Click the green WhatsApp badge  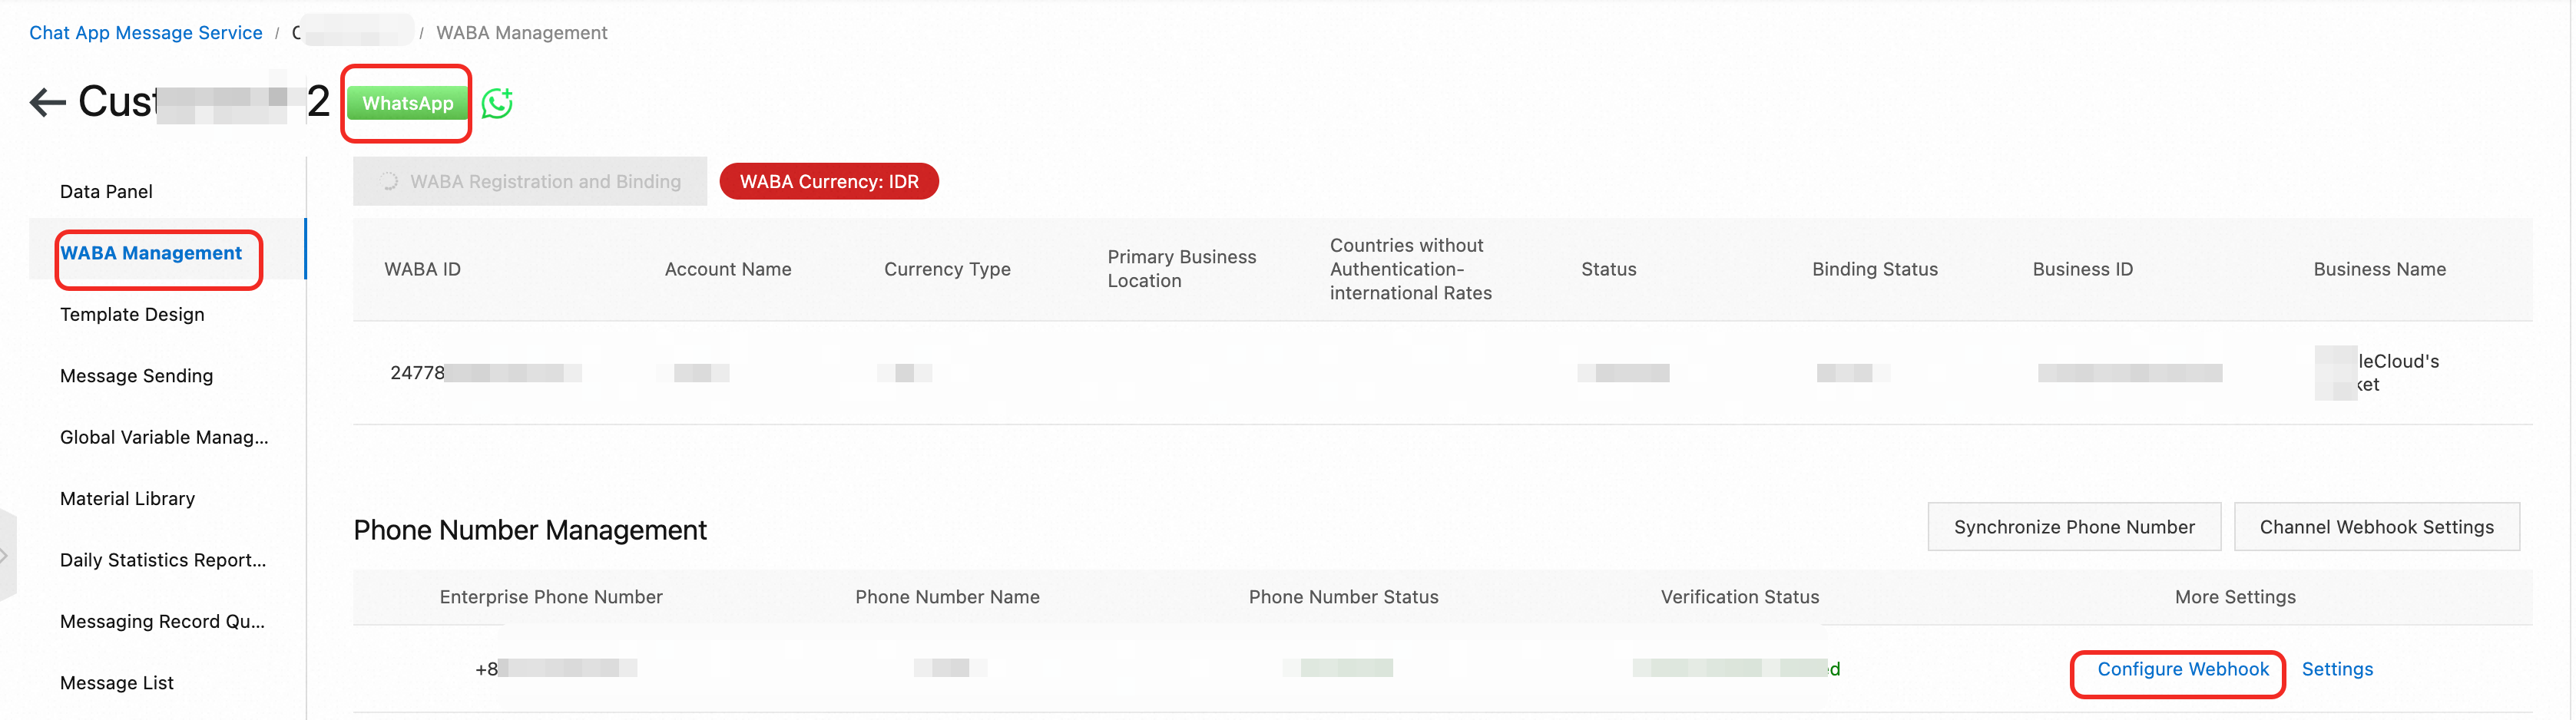pyautogui.click(x=407, y=103)
